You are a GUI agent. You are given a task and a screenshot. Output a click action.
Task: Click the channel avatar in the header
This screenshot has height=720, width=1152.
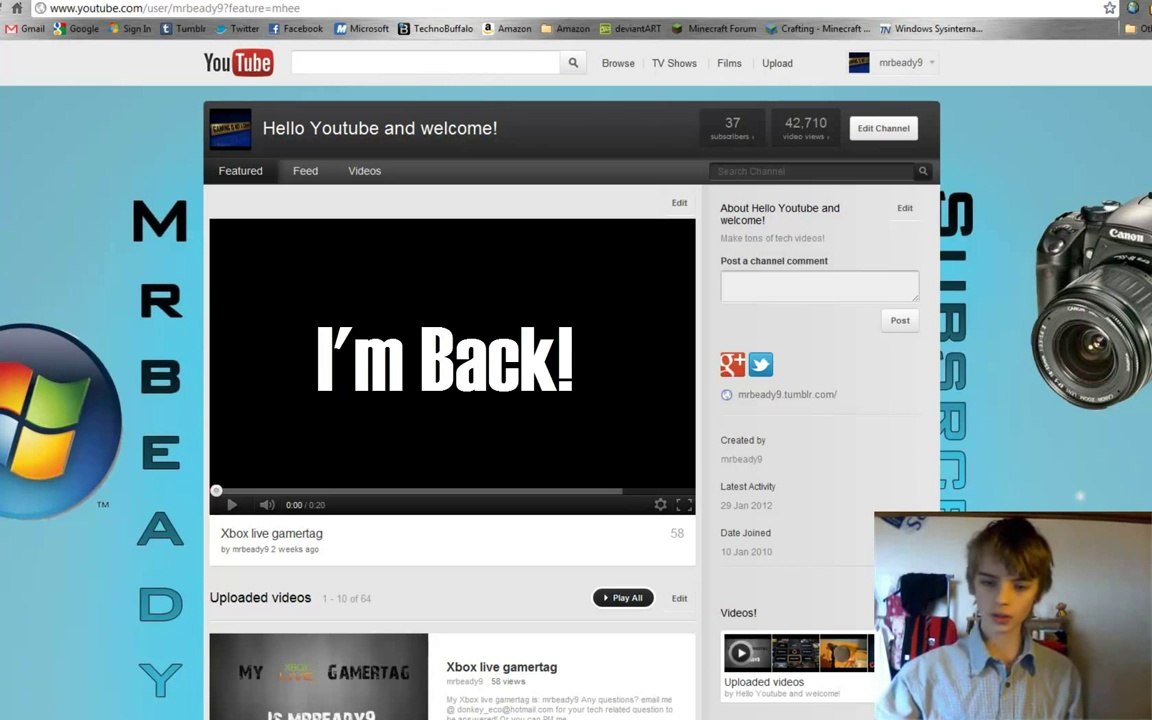(231, 129)
